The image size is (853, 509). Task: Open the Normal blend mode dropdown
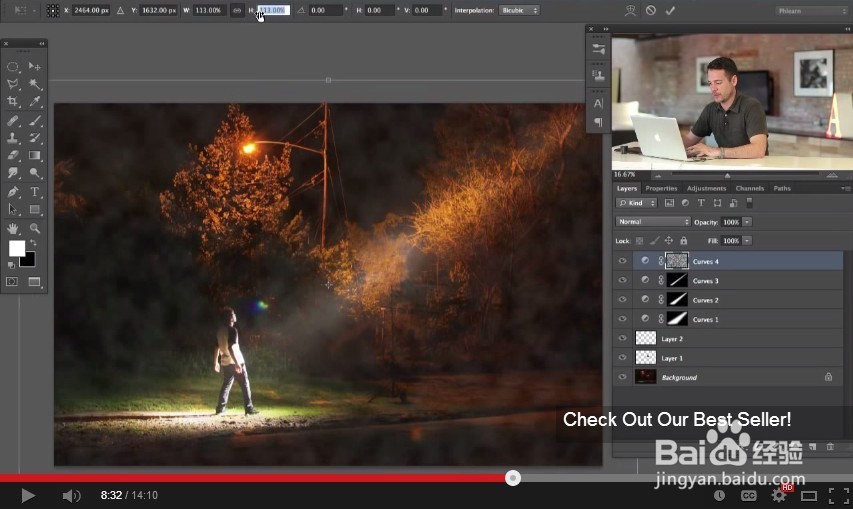tap(653, 222)
